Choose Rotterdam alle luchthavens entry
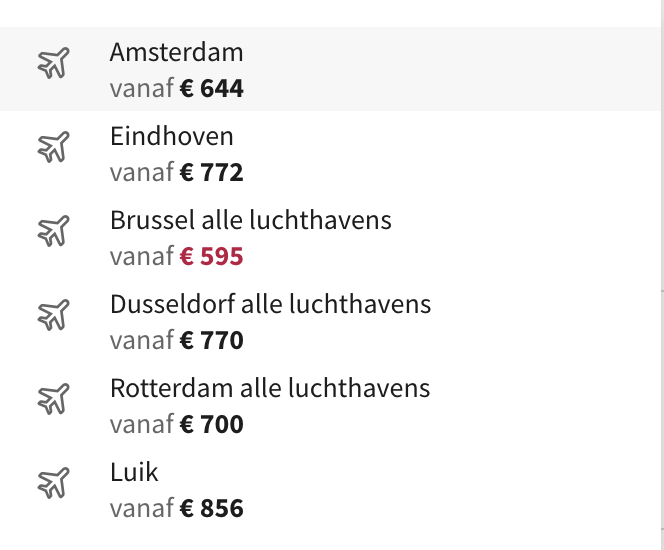The image size is (664, 550). coord(270,388)
